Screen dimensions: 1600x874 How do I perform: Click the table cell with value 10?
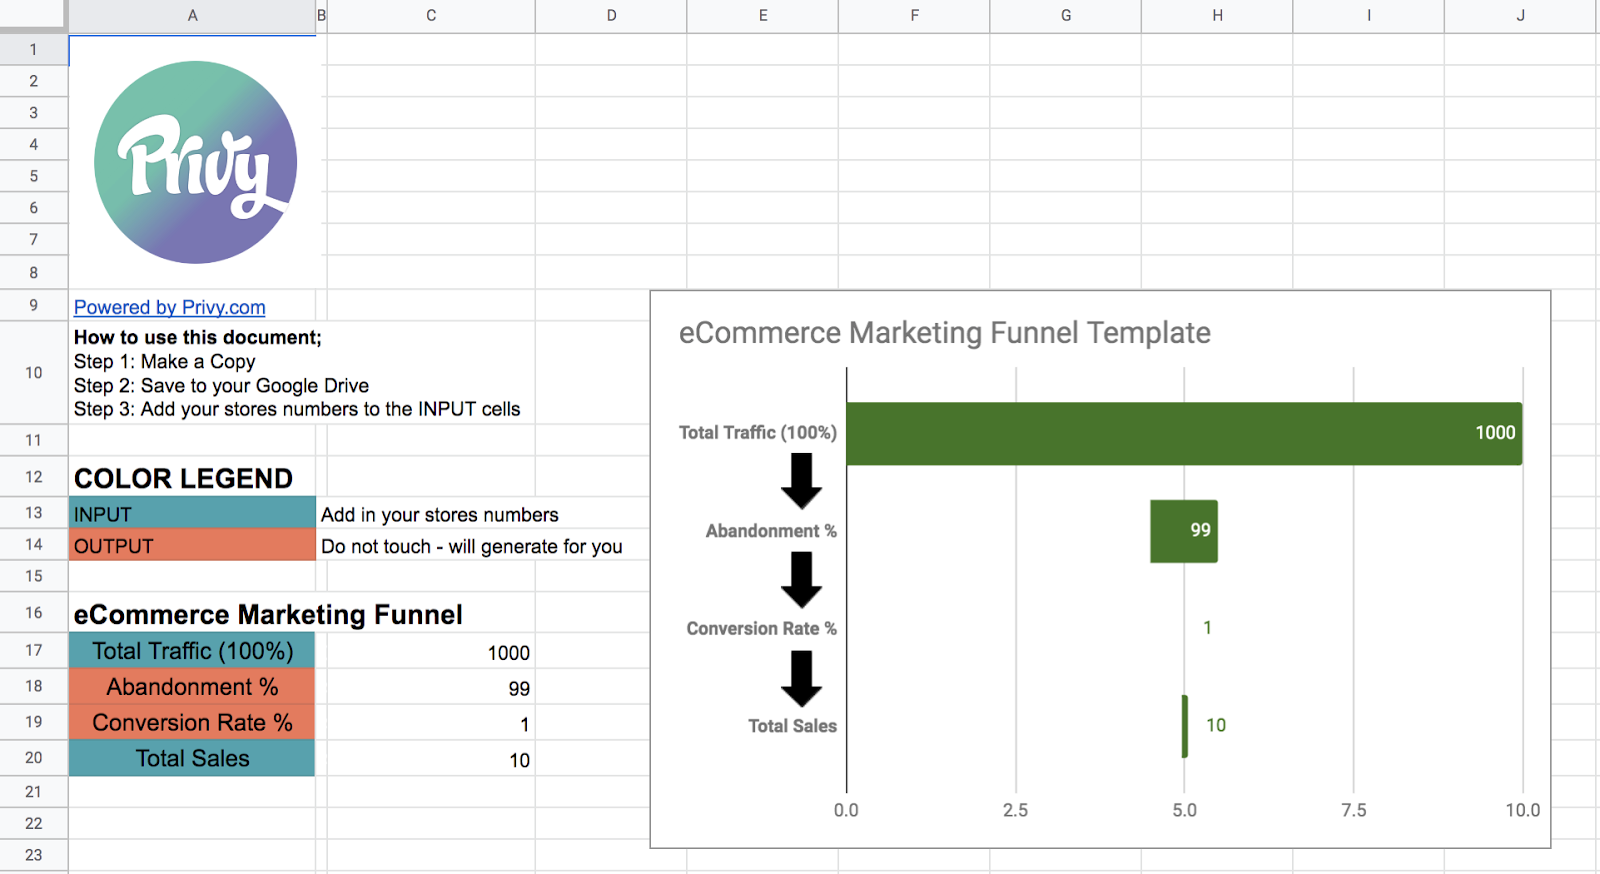click(x=430, y=760)
